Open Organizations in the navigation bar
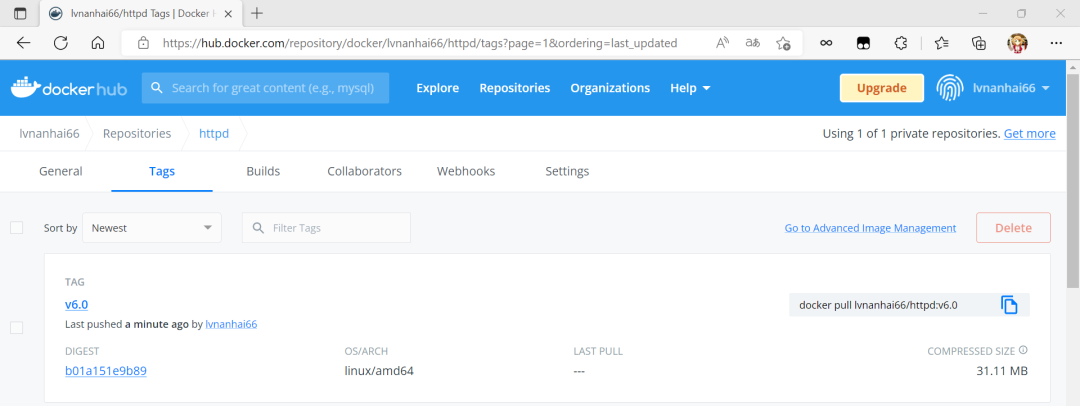Image resolution: width=1080 pixels, height=406 pixels. coord(610,88)
